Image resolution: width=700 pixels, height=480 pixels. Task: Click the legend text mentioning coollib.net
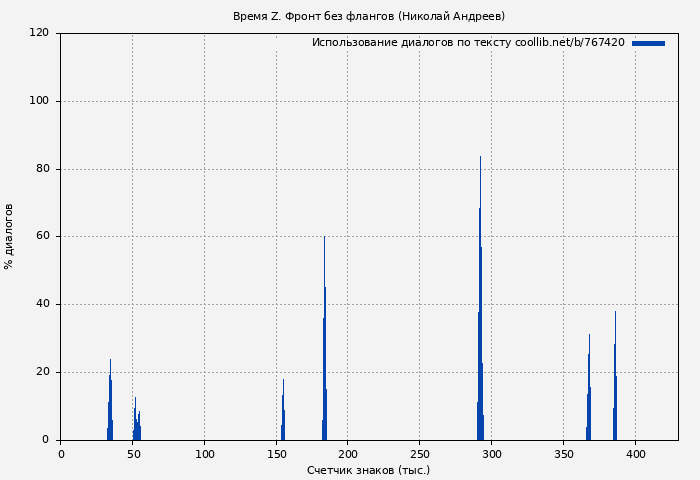(468, 43)
